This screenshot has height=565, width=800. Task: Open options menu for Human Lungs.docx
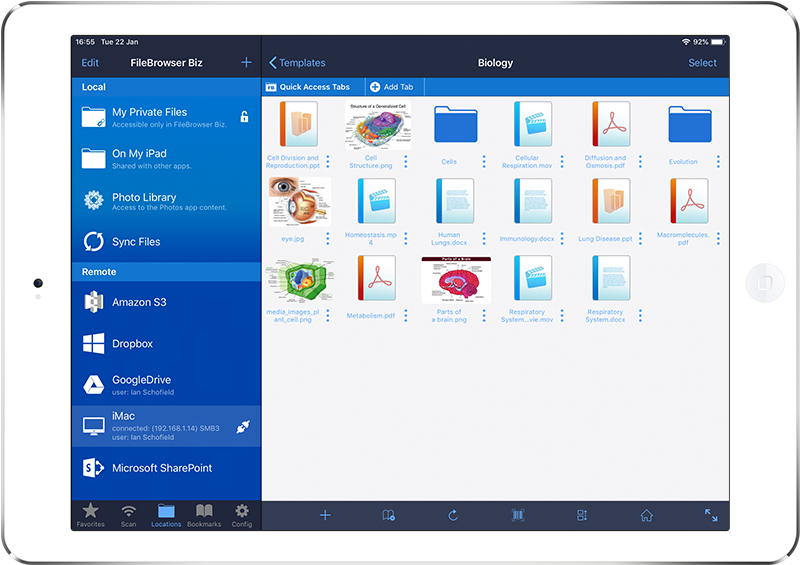pos(484,238)
